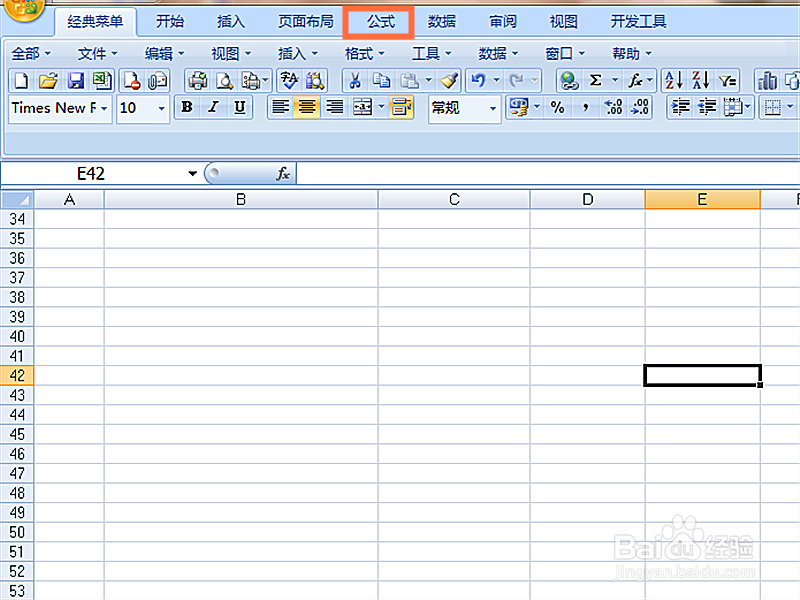Click the Decrease Decimal icon

pyautogui.click(x=640, y=108)
